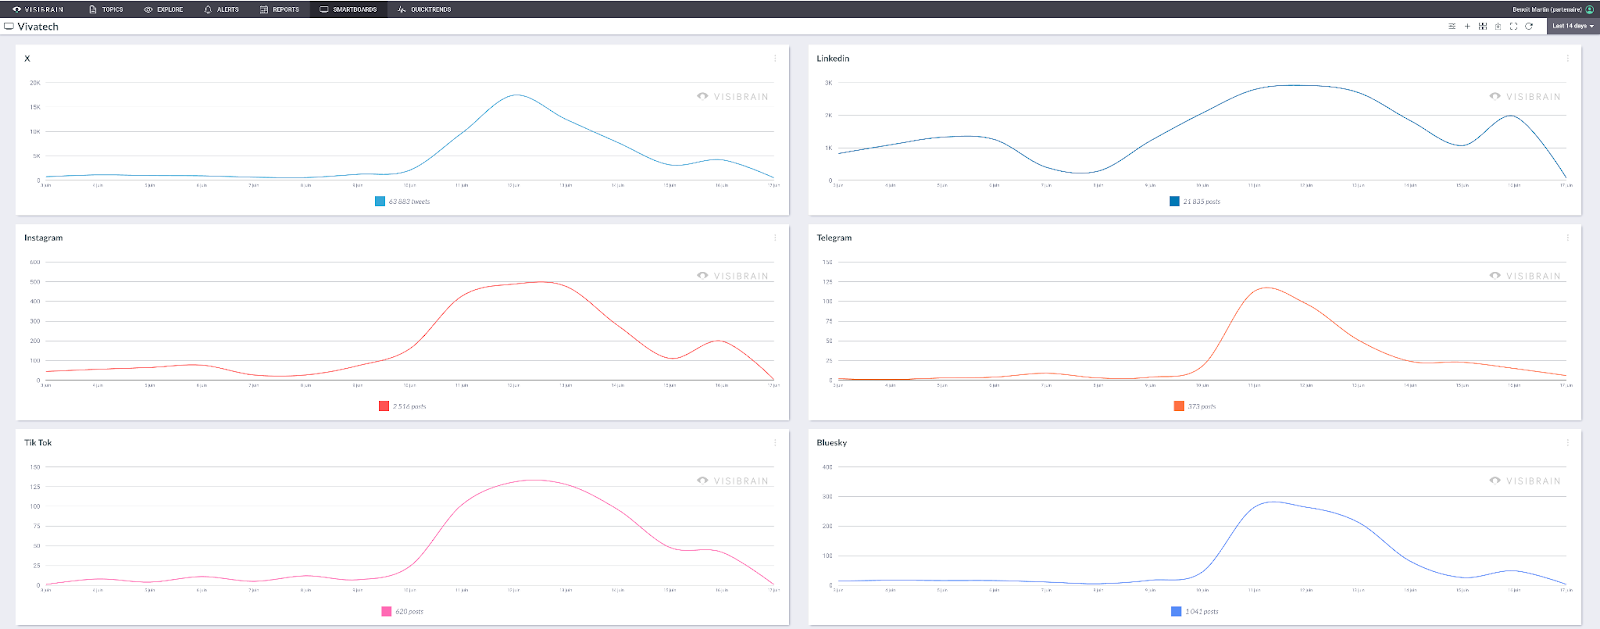Toggle the 21 835 posts legend series
Viewport: 1600px width, 629px height.
(1195, 201)
